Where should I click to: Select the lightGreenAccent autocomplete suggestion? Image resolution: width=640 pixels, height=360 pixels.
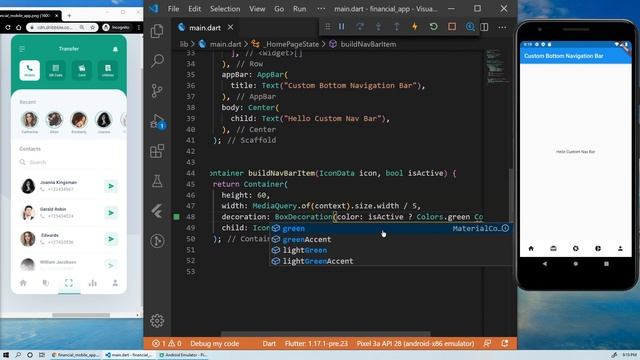(390, 261)
